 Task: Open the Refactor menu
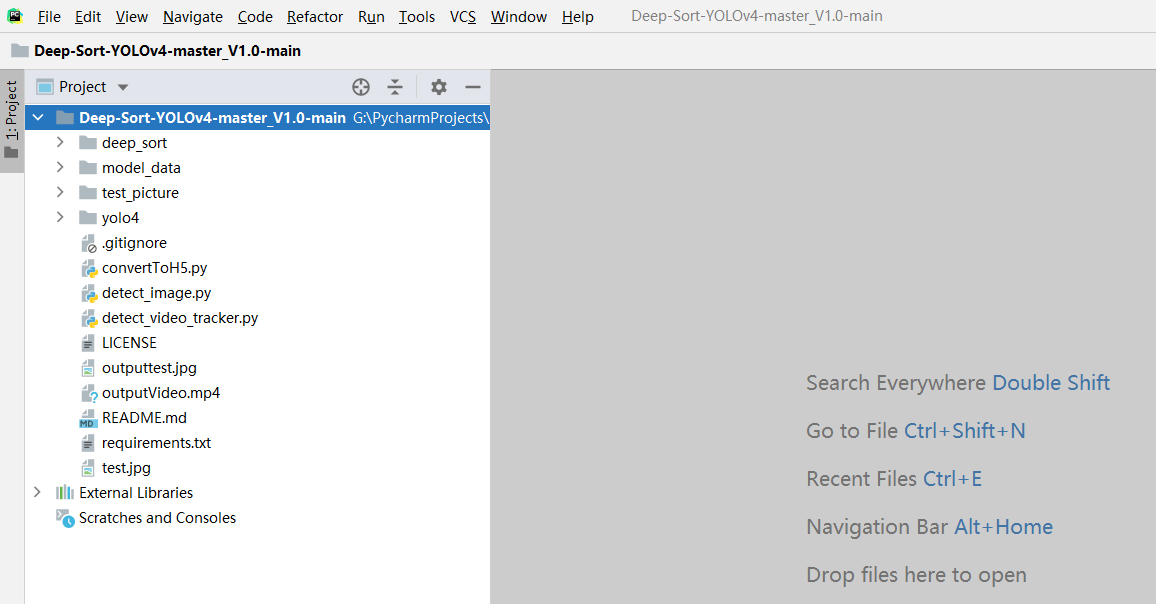pos(315,16)
